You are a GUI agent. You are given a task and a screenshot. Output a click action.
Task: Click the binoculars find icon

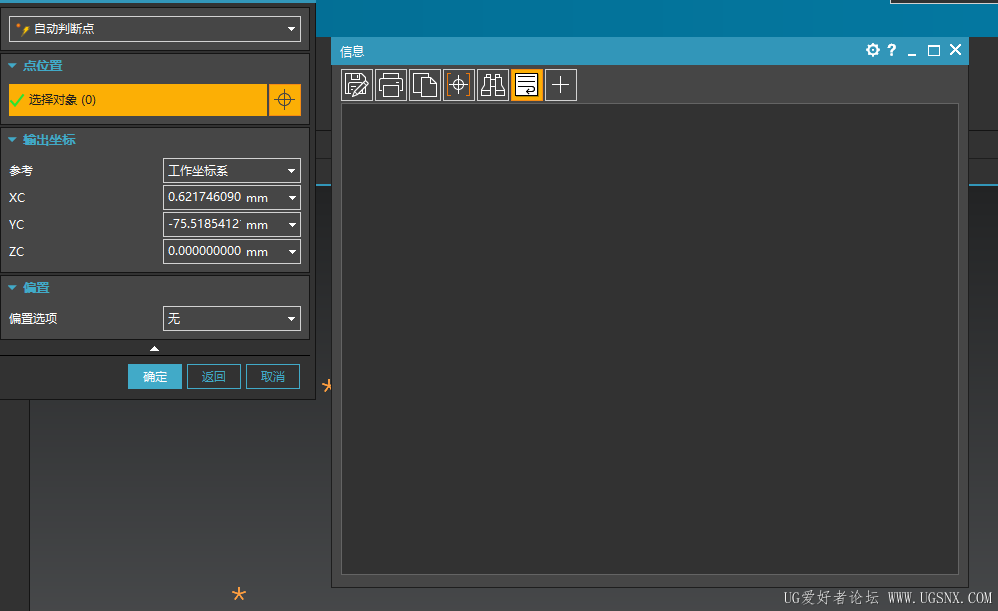click(x=493, y=85)
